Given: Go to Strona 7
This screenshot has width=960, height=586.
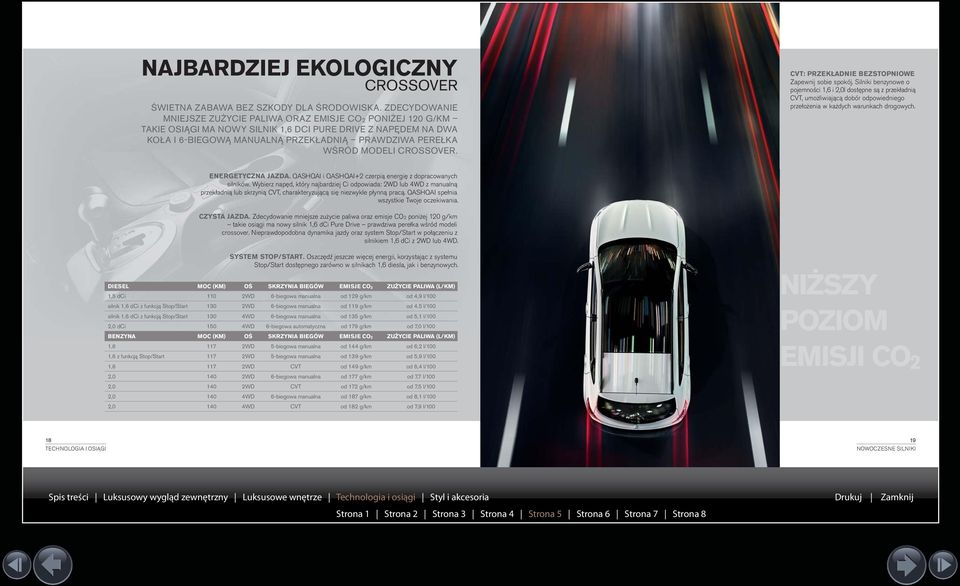Looking at the screenshot, I should [x=641, y=514].
